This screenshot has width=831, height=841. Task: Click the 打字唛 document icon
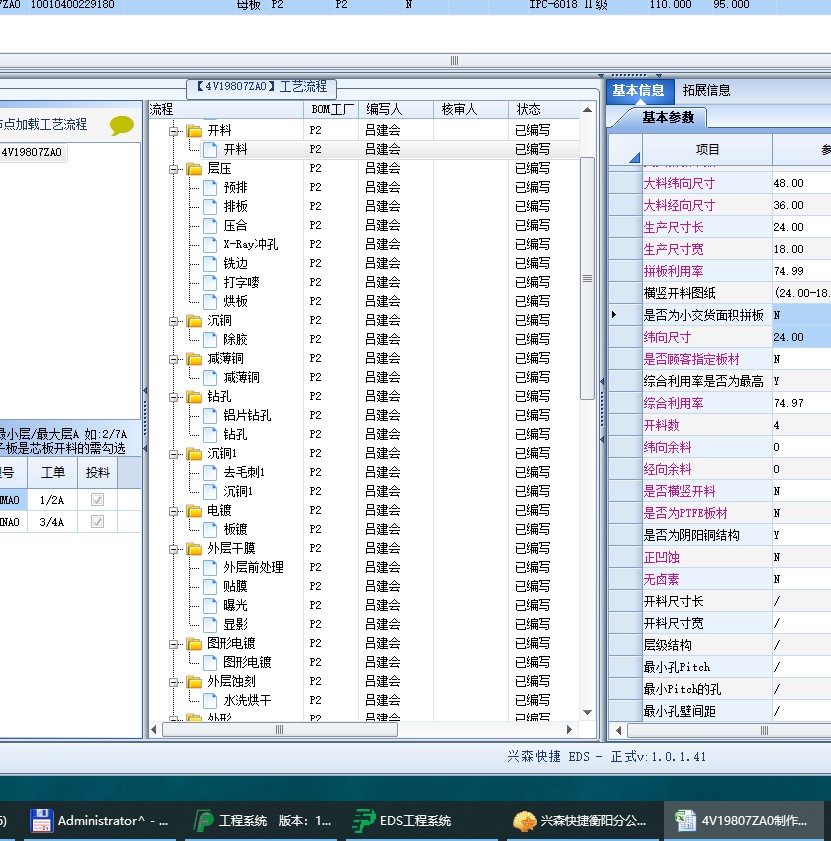coord(210,282)
